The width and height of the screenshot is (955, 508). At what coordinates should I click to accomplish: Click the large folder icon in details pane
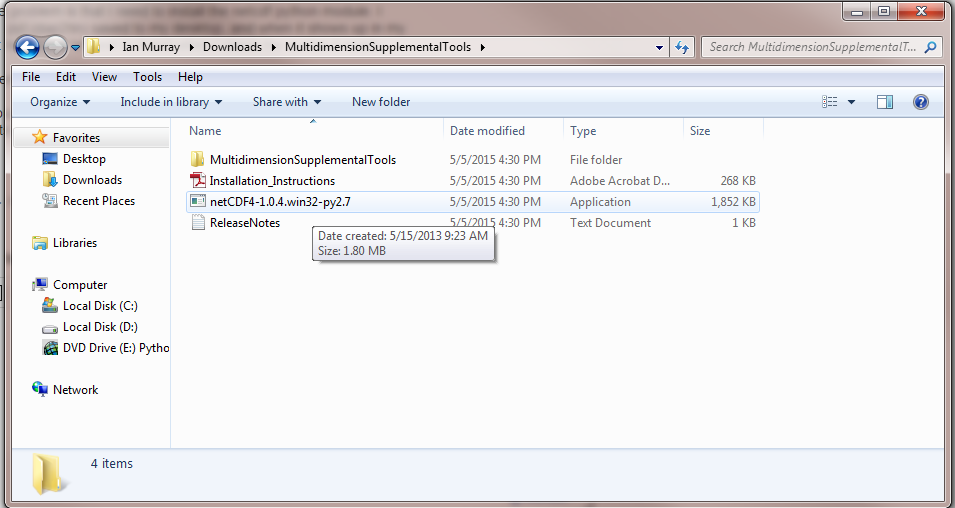(x=49, y=474)
